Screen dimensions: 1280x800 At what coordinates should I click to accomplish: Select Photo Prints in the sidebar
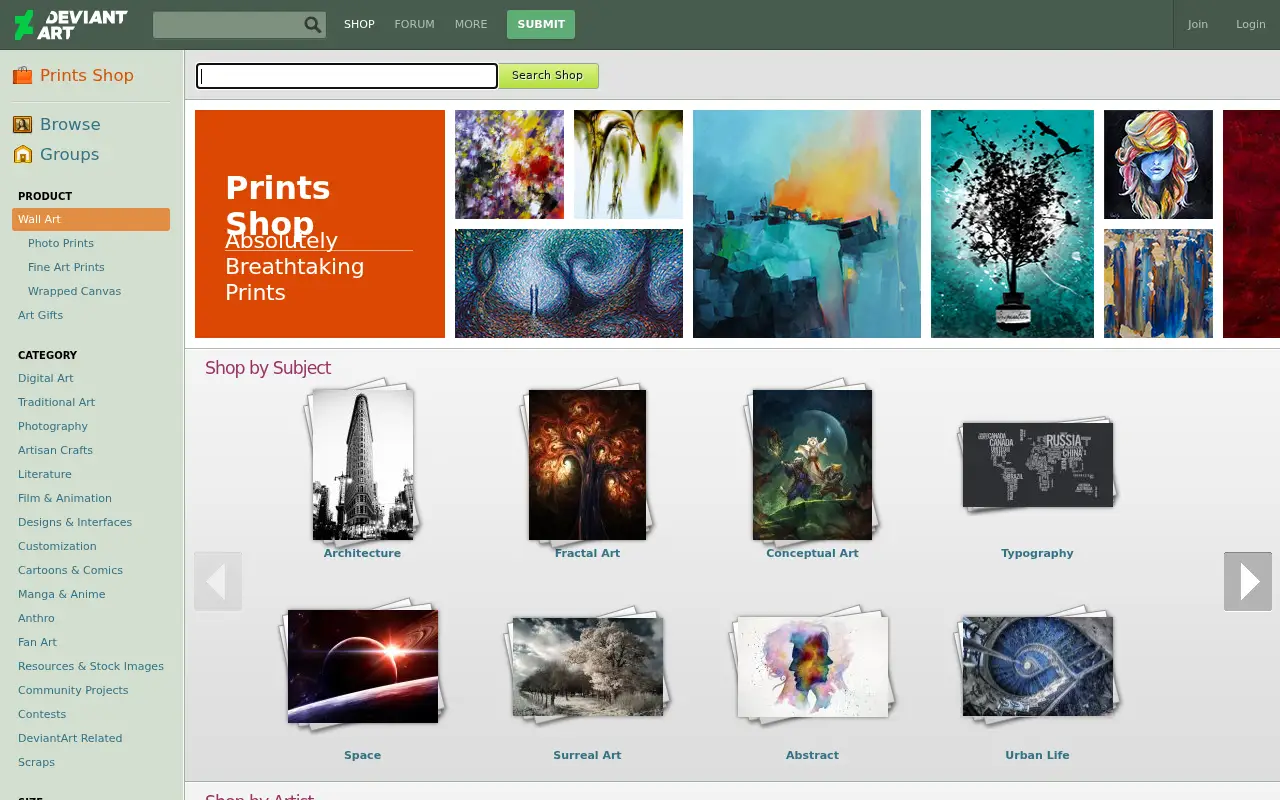[61, 243]
